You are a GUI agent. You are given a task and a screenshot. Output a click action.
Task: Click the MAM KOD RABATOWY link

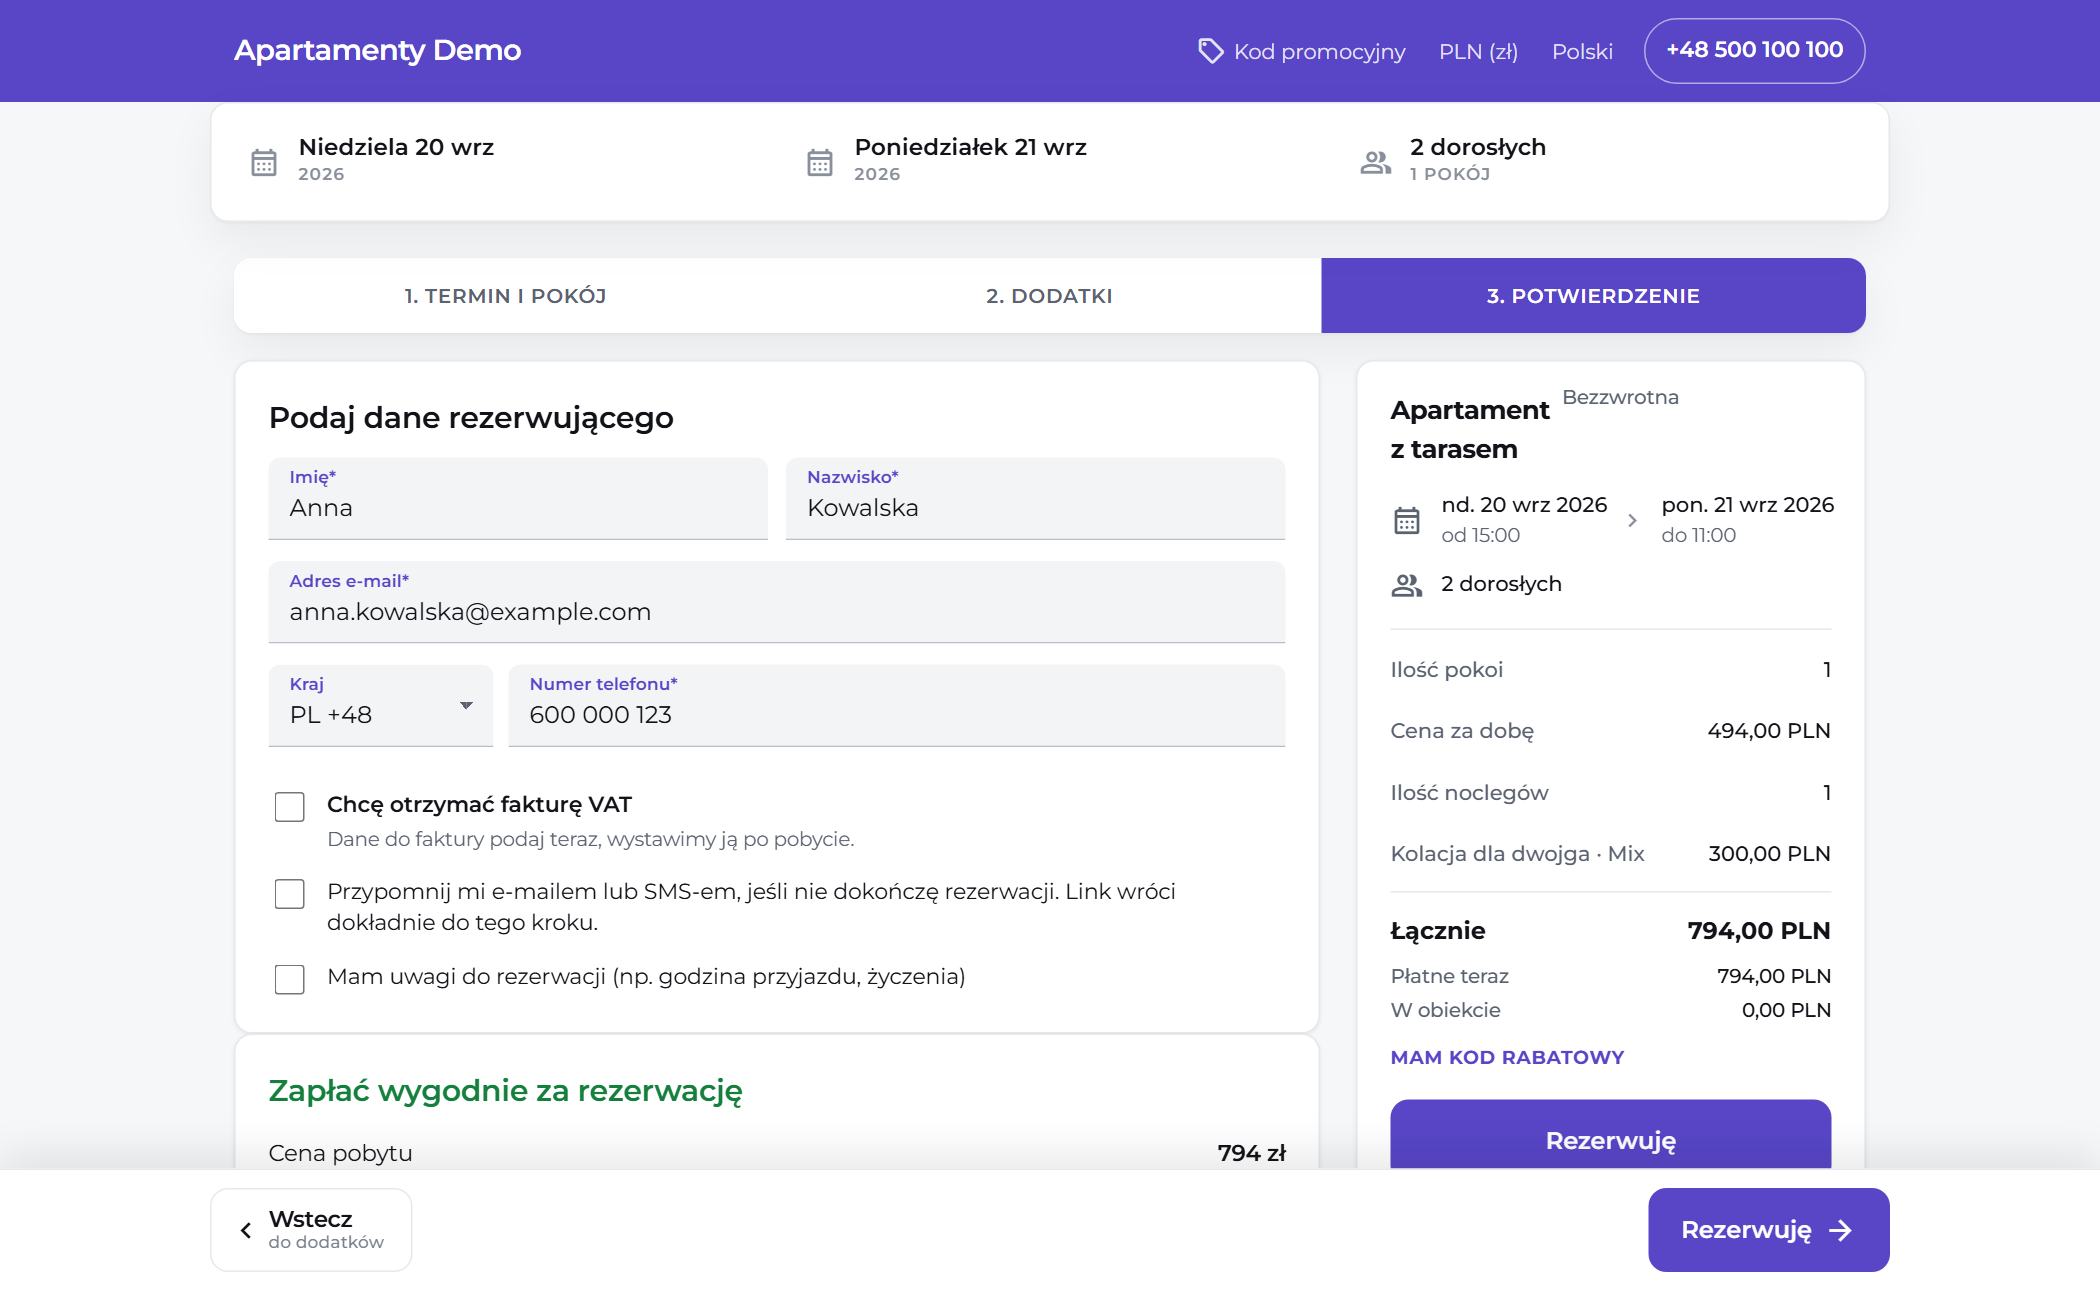(x=1507, y=1057)
